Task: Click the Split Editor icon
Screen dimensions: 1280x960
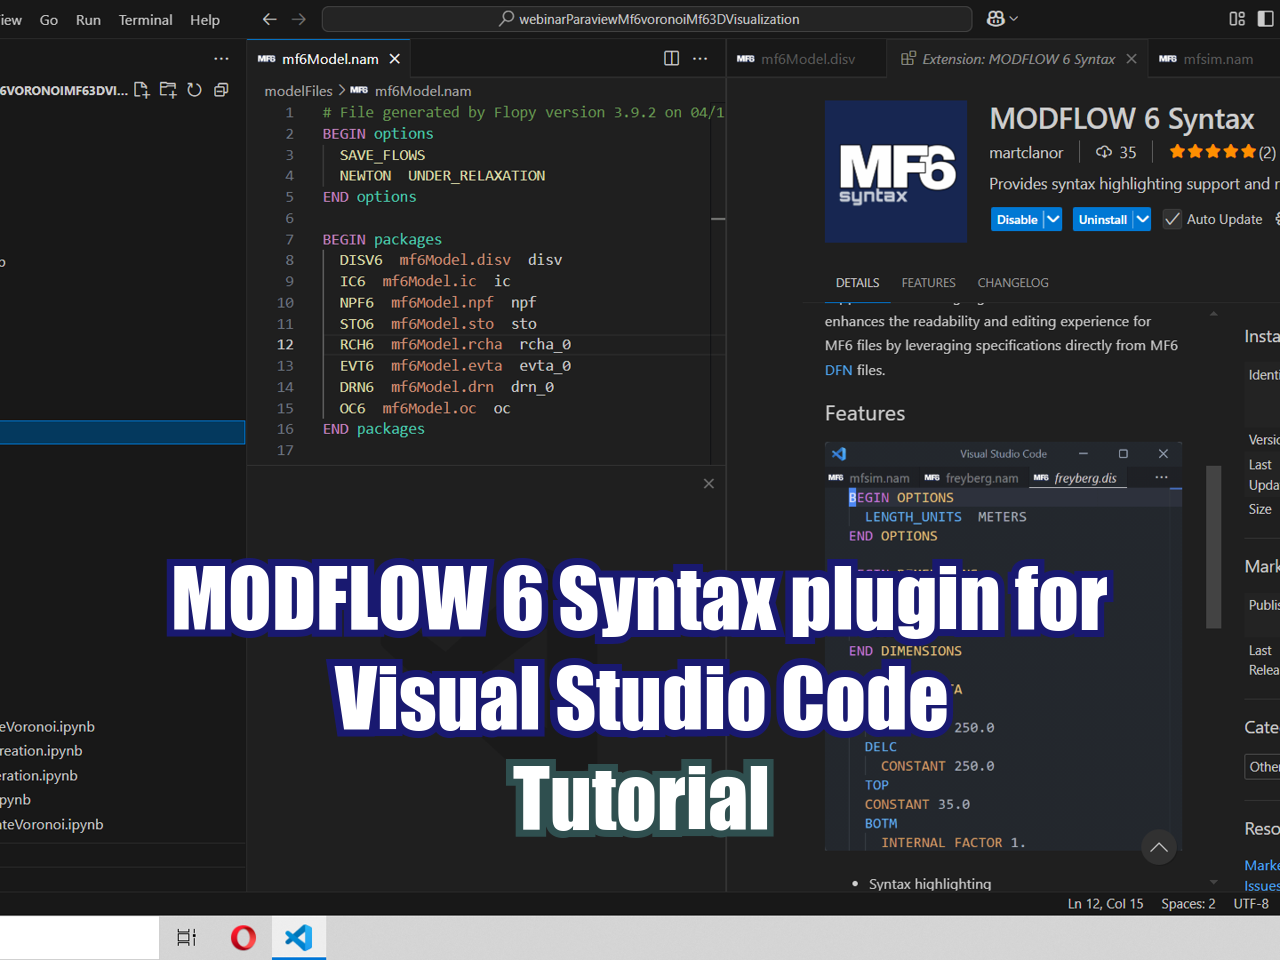Action: 670,58
